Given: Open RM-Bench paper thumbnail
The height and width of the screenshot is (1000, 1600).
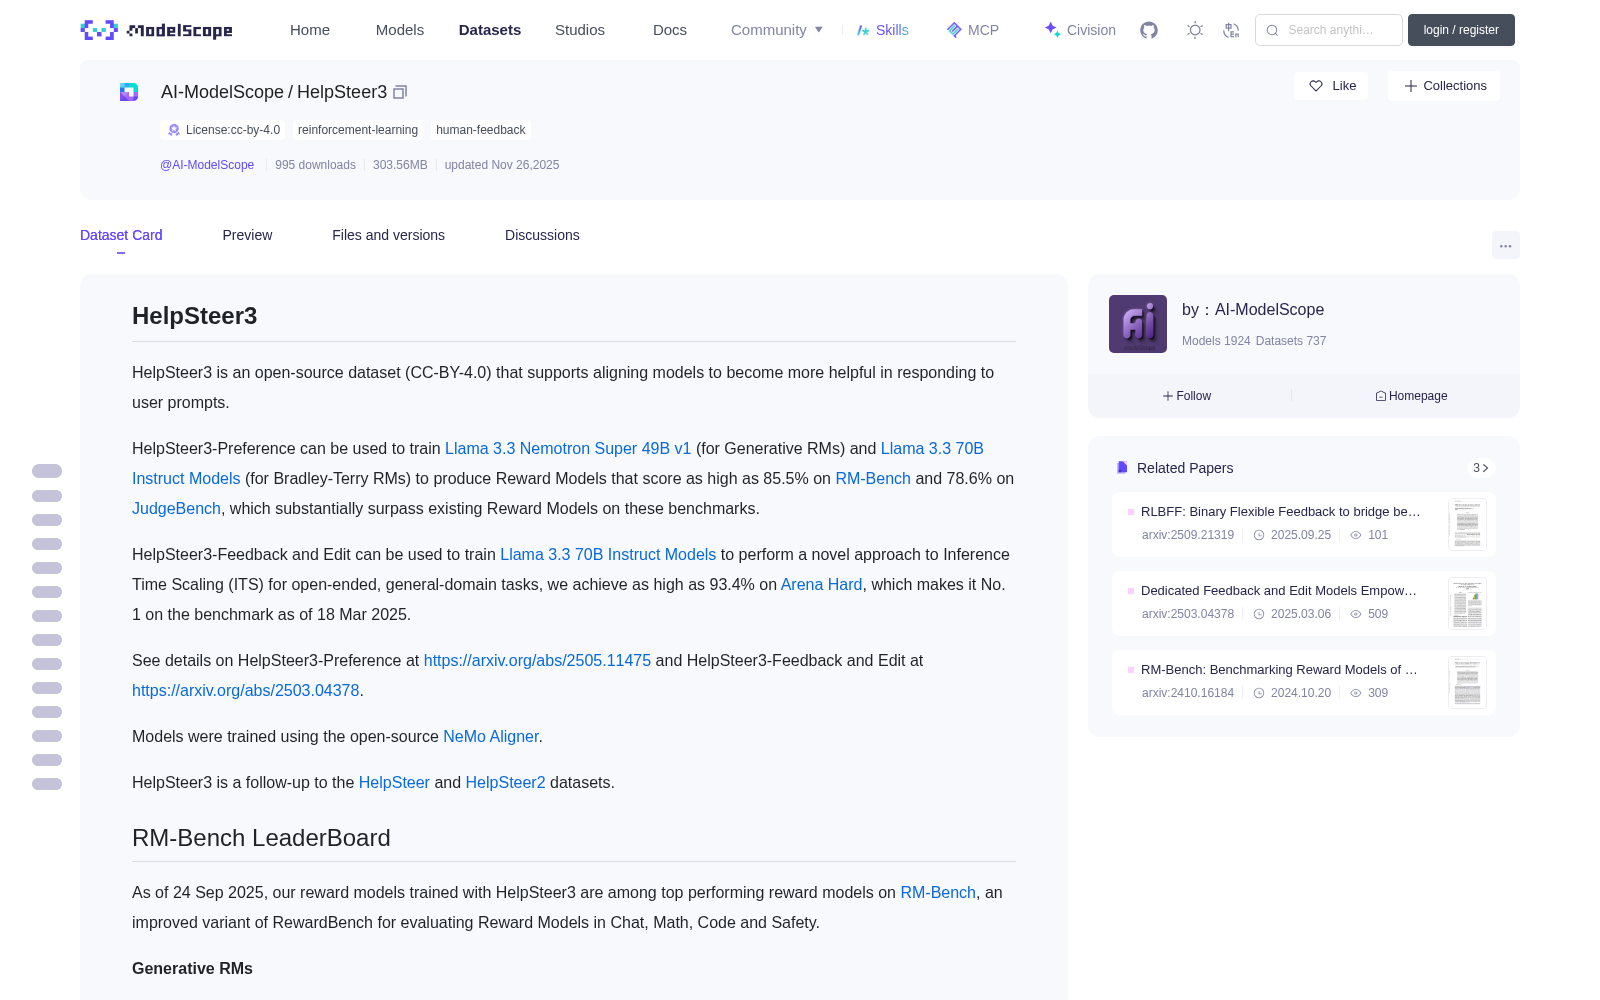Looking at the screenshot, I should pos(1467,683).
